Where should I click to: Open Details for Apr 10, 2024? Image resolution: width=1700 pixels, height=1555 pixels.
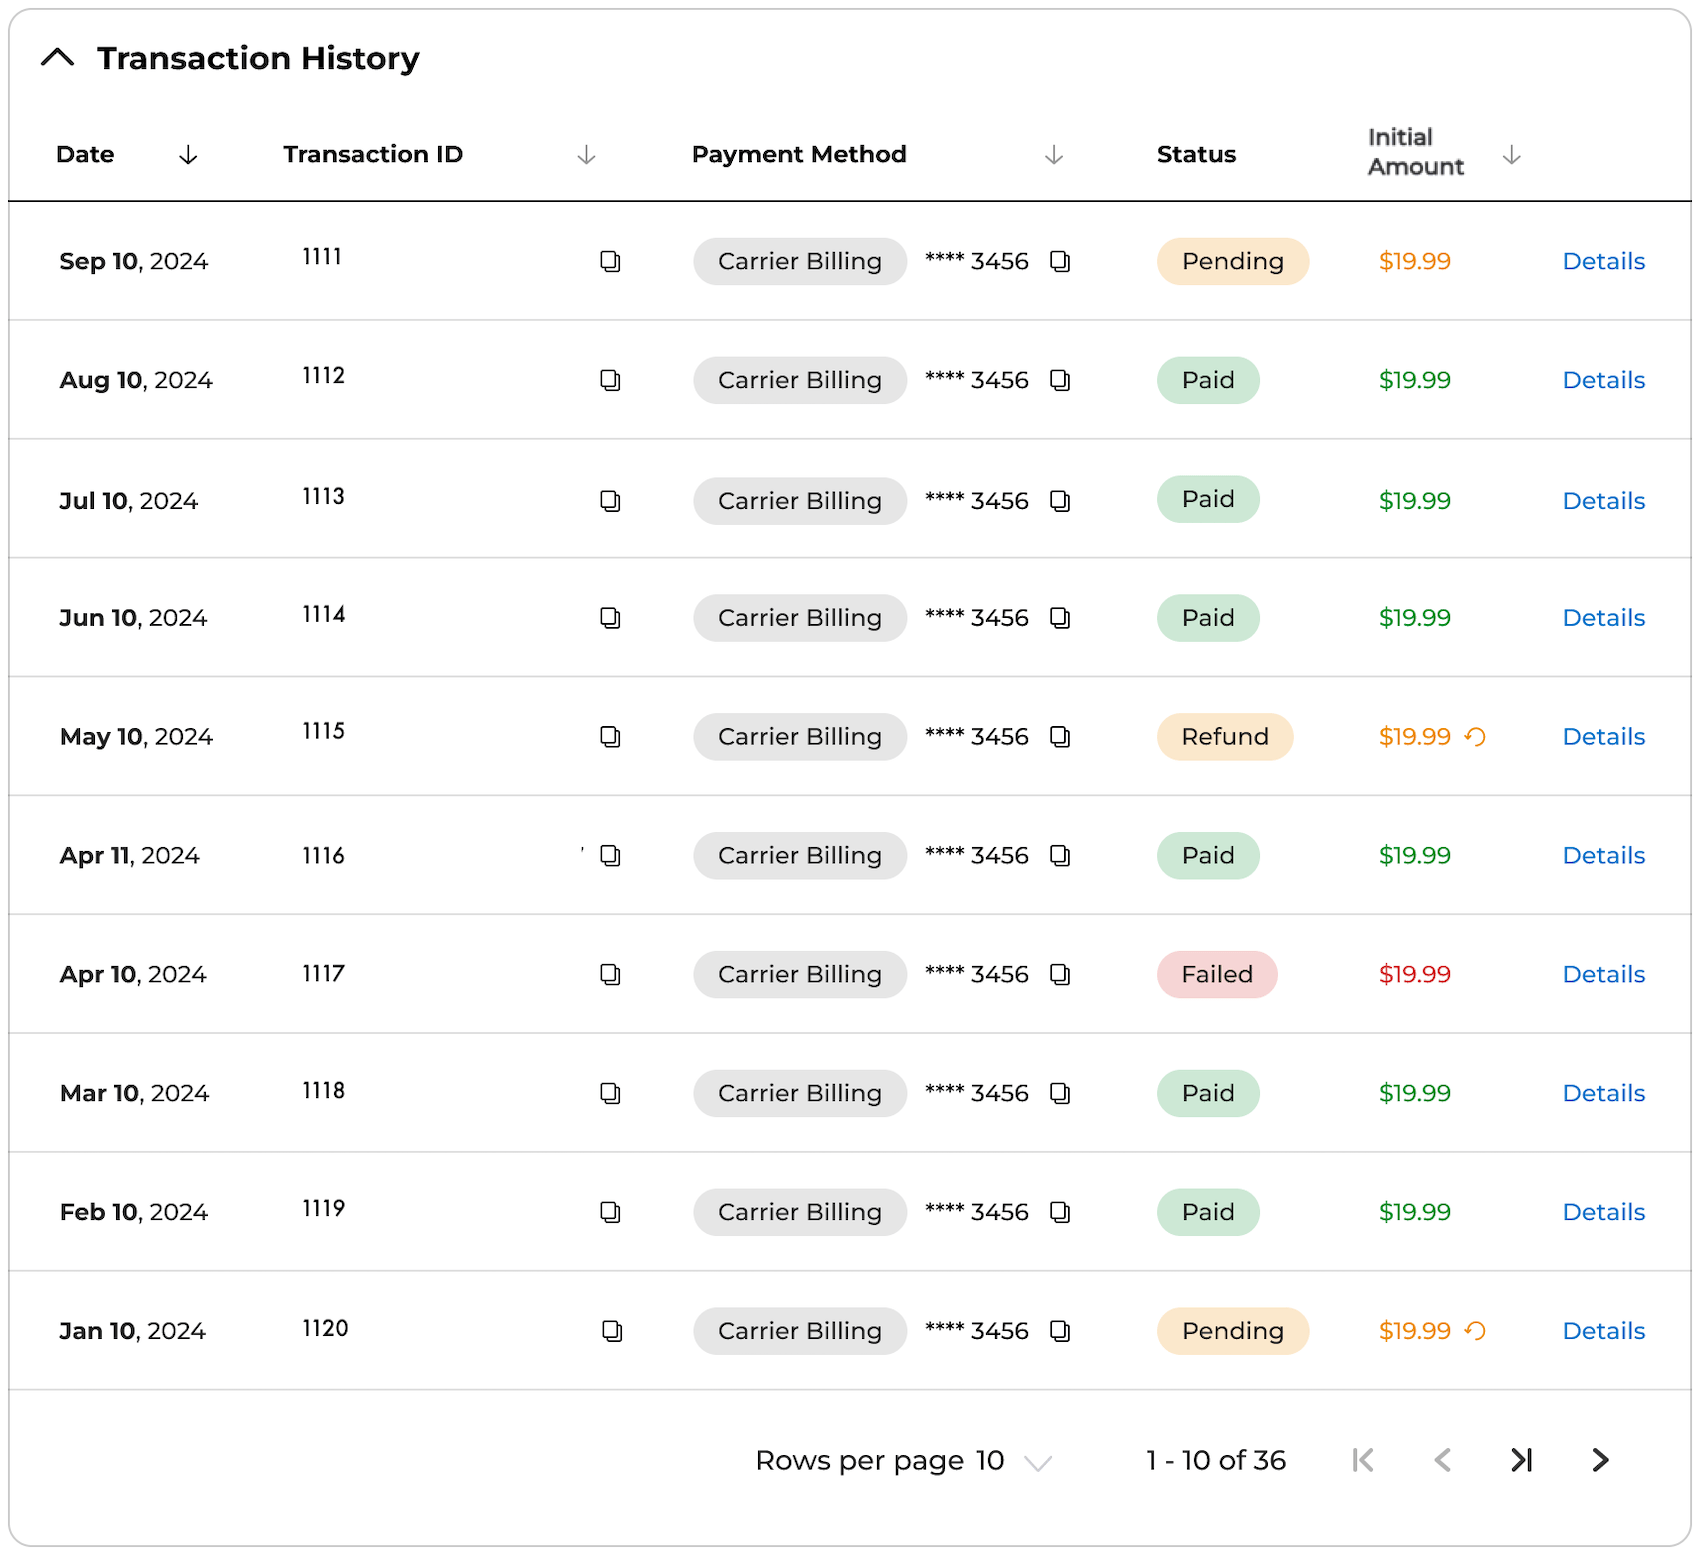pos(1603,974)
